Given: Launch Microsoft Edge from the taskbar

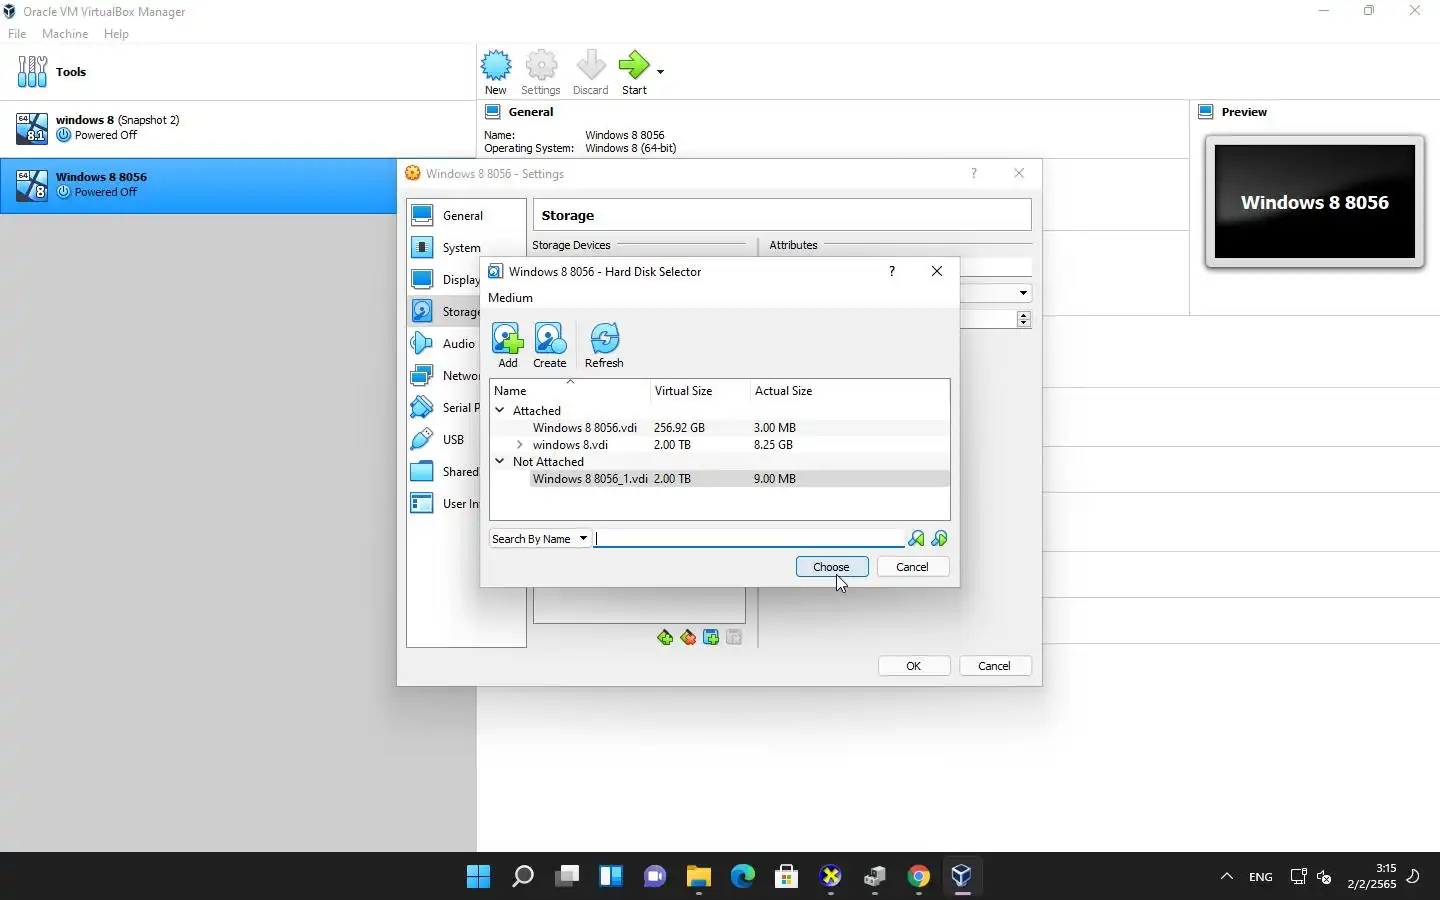Looking at the screenshot, I should tap(743, 877).
